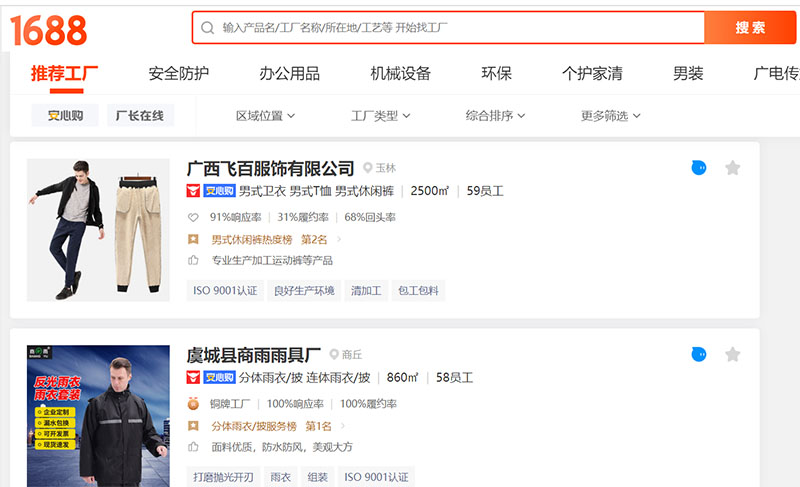Click heart icon next to 91%响应率
The height and width of the screenshot is (487, 800).
[x=193, y=217]
